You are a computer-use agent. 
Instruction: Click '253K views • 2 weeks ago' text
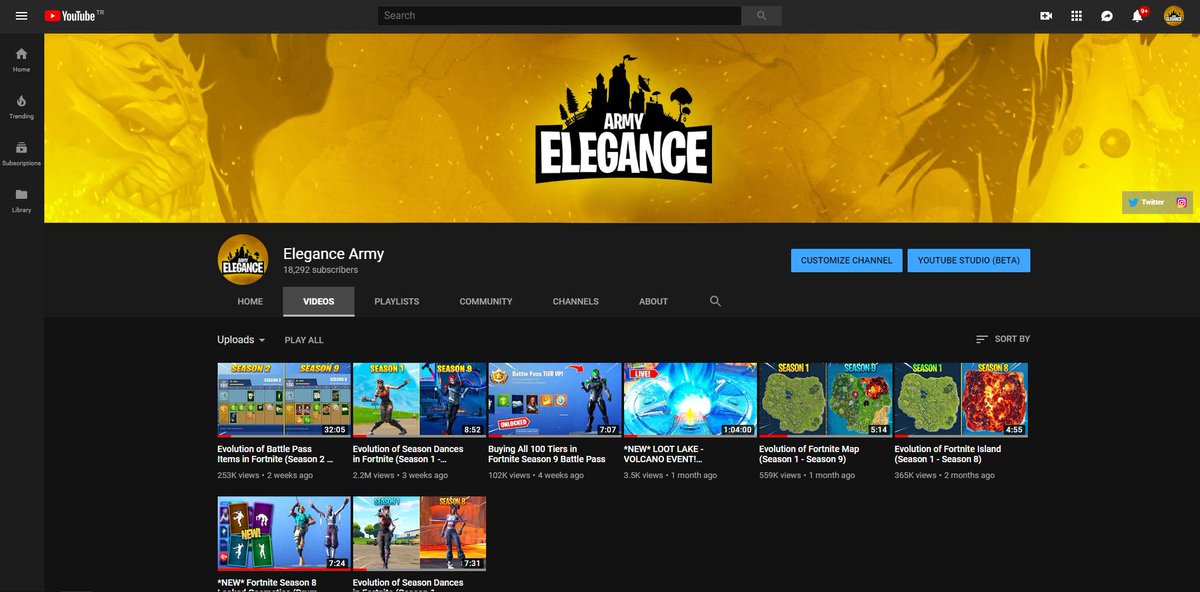265,476
